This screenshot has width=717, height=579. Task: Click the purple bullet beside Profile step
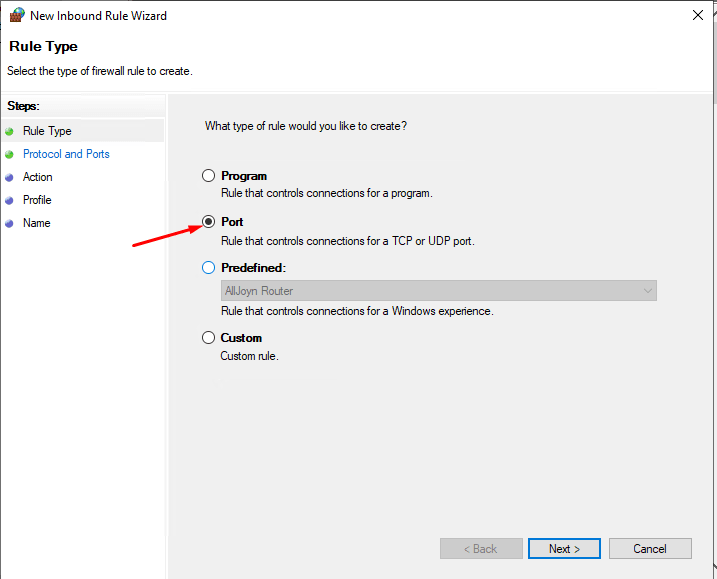[x=9, y=200]
